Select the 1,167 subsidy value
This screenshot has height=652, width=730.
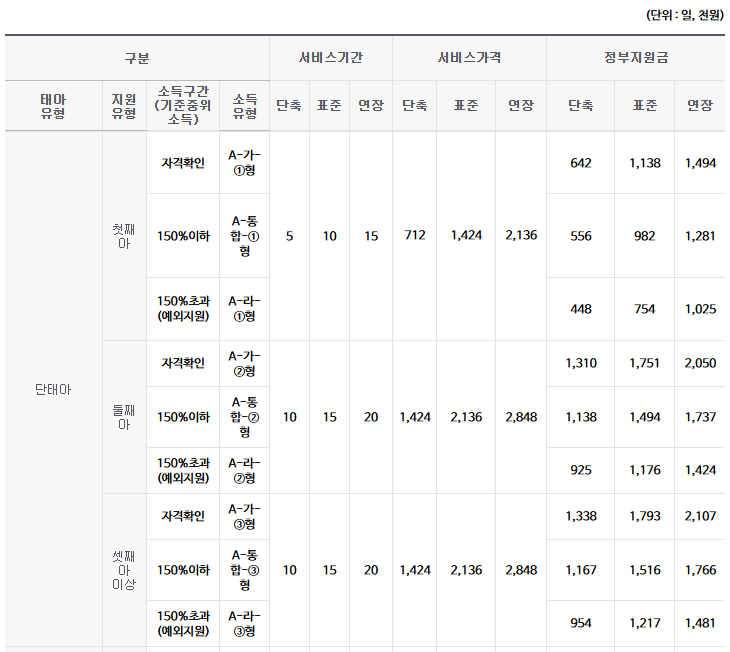[x=581, y=570]
